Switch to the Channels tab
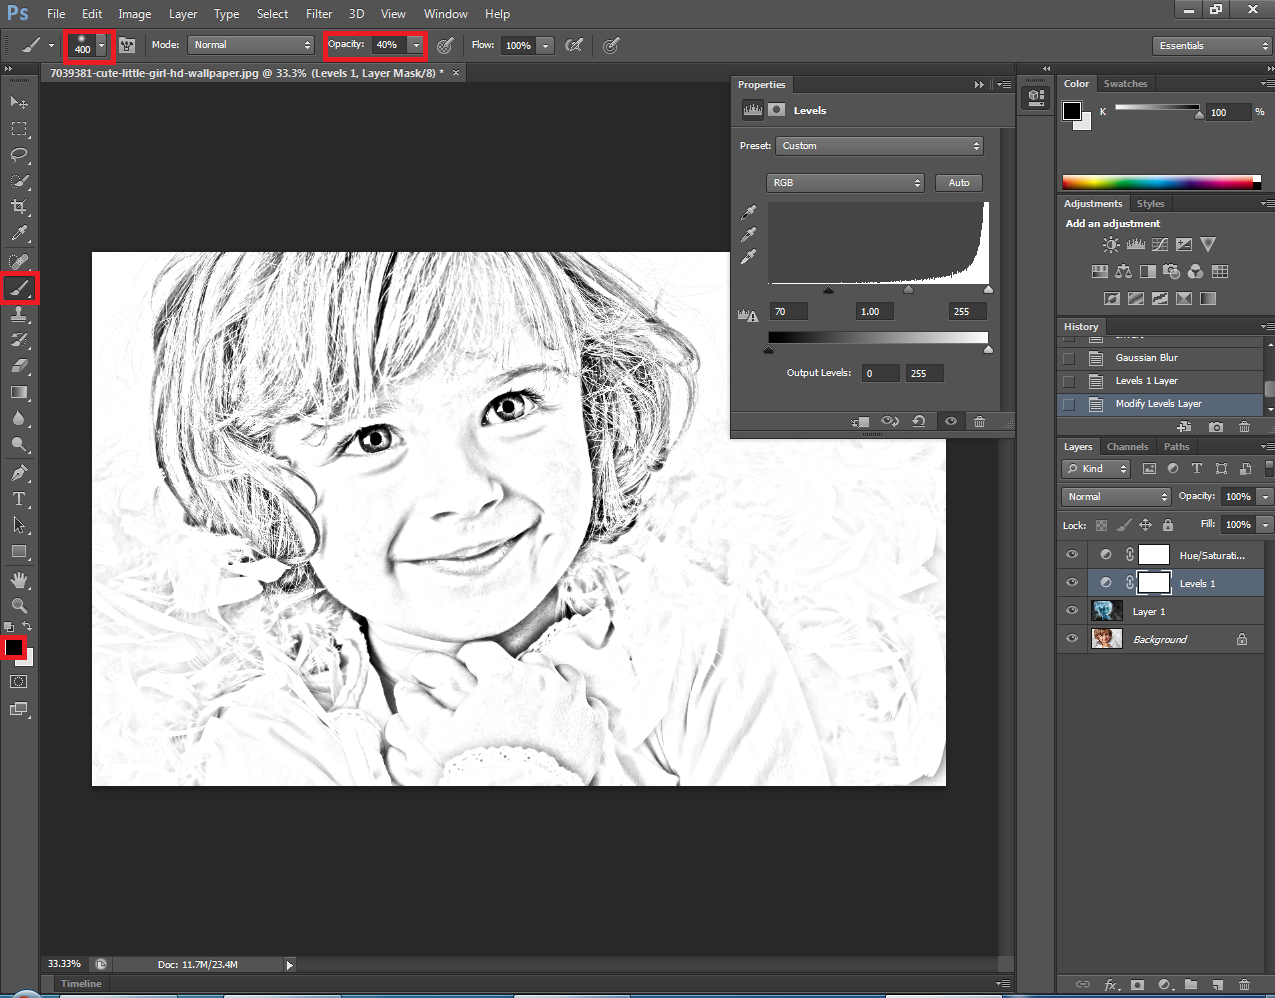 [1127, 447]
